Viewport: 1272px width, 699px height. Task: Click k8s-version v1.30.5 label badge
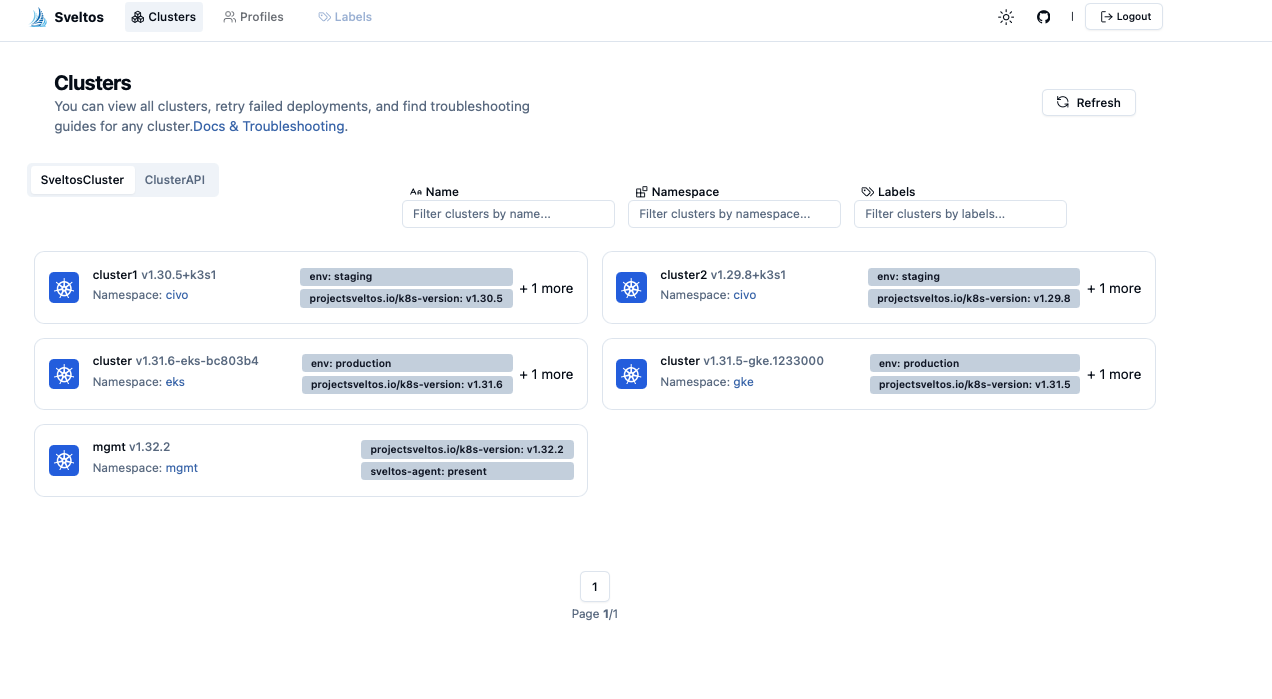406,298
